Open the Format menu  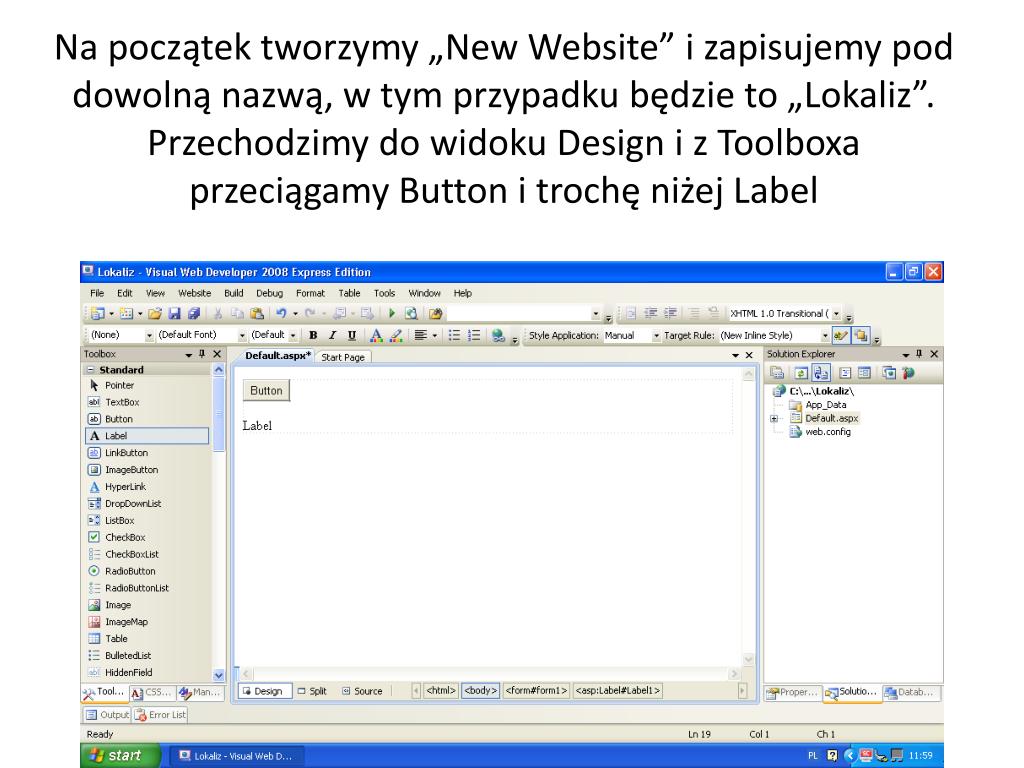click(x=310, y=293)
